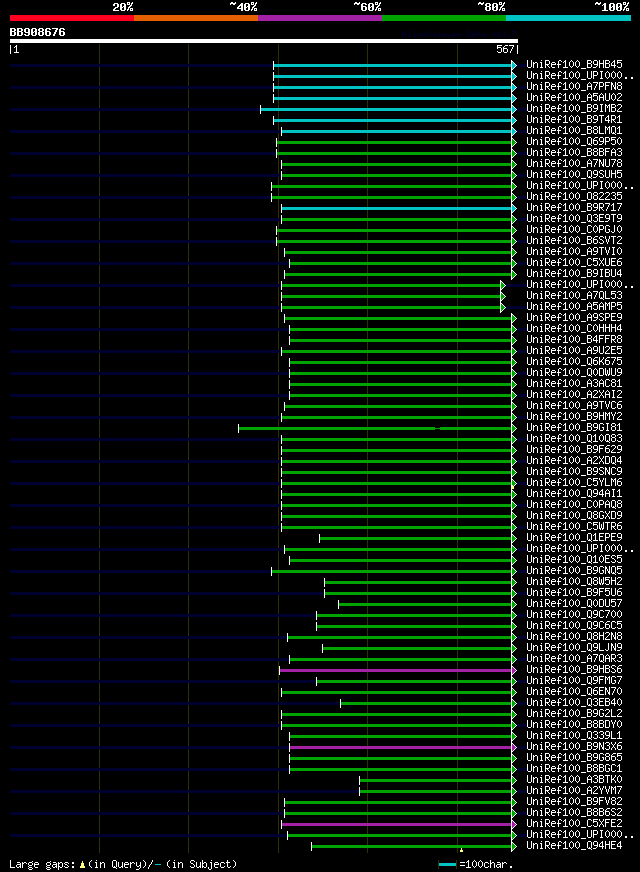Select hit UniRef100_A9SPE9
The height and width of the screenshot is (872, 640).
(574, 318)
